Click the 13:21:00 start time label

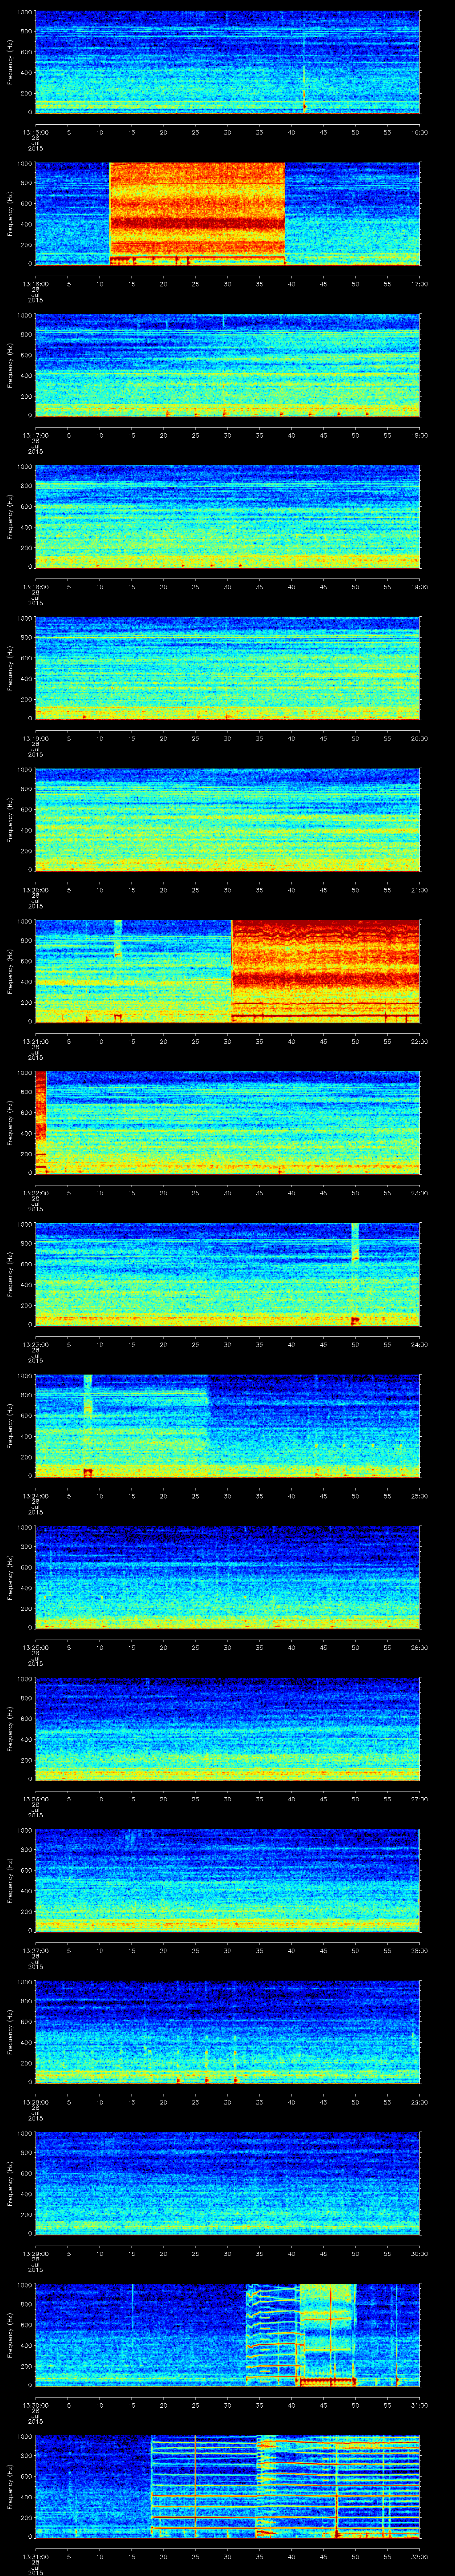(35, 1042)
